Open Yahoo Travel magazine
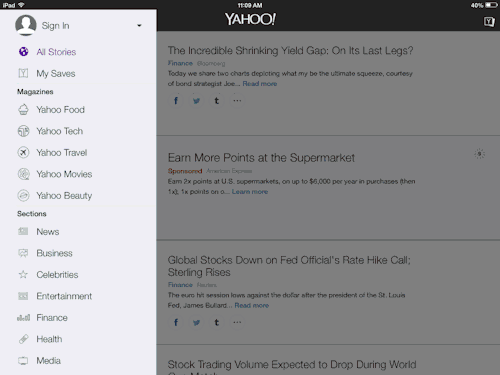 [x=62, y=153]
